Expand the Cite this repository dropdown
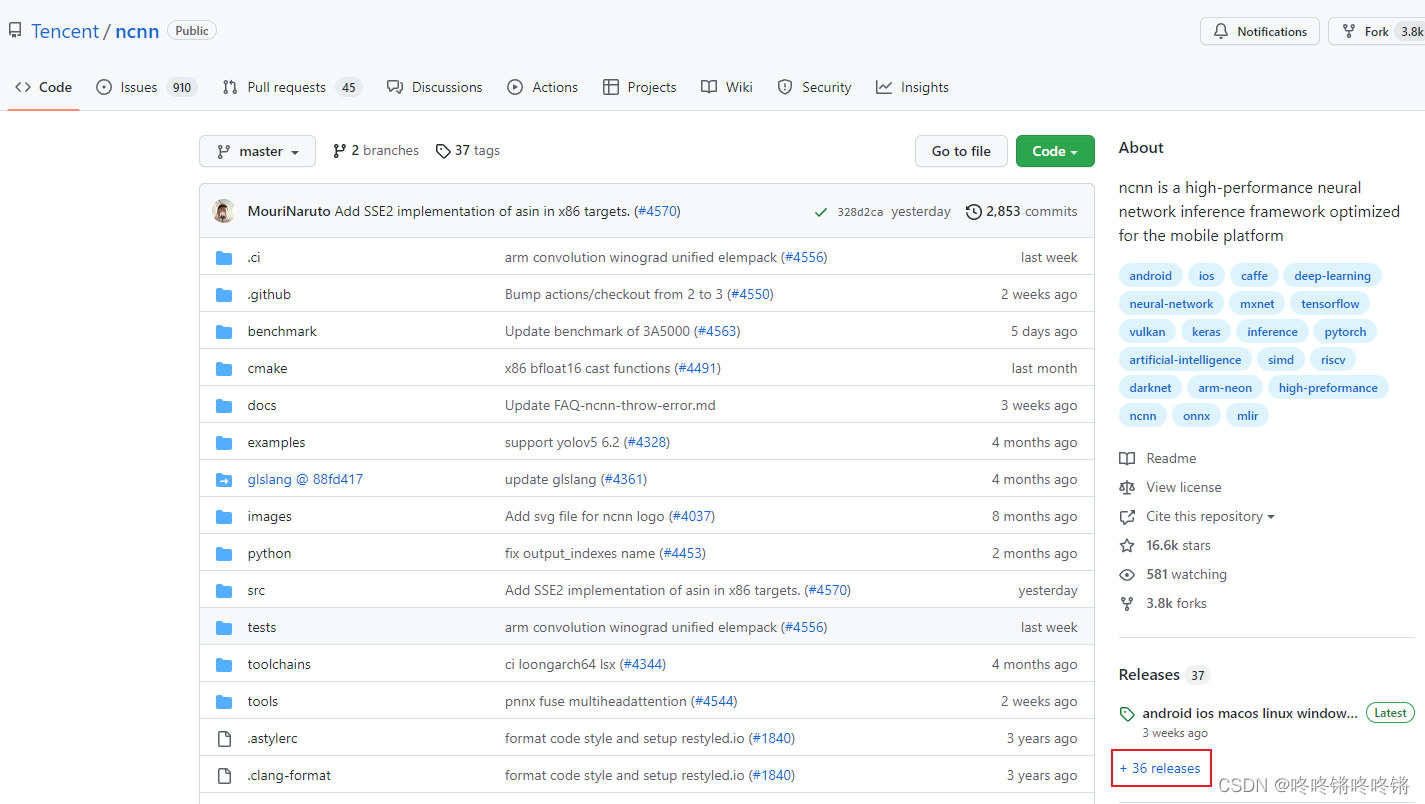 [1197, 516]
